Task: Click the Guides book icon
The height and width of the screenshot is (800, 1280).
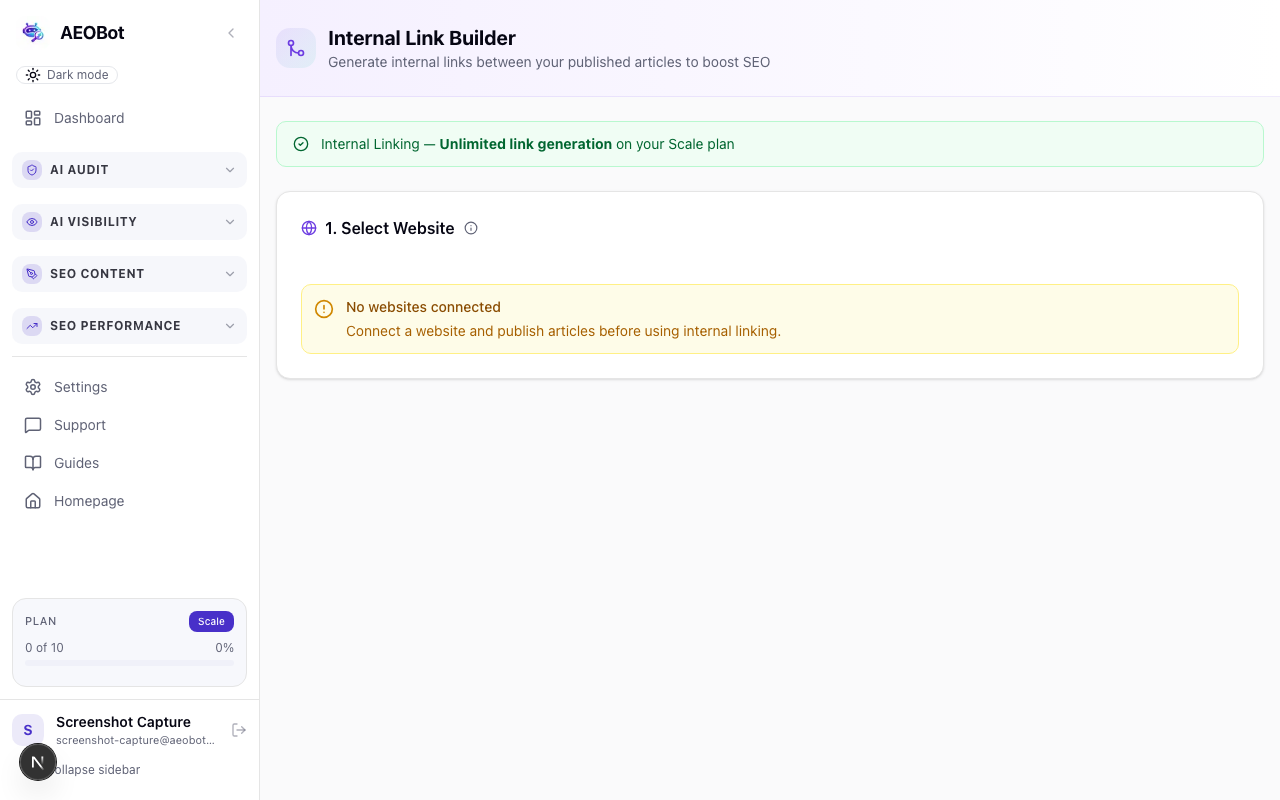Action: 33,463
